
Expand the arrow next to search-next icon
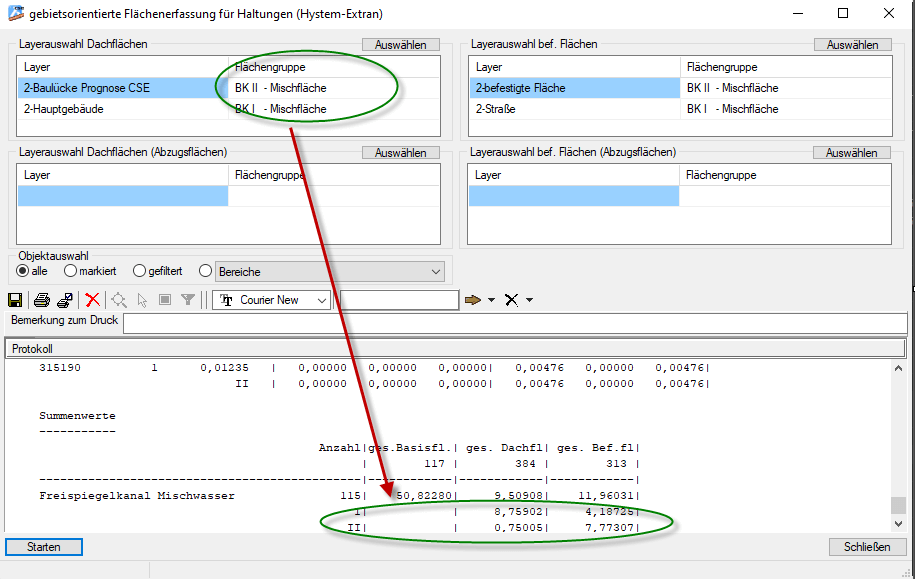(x=491, y=300)
